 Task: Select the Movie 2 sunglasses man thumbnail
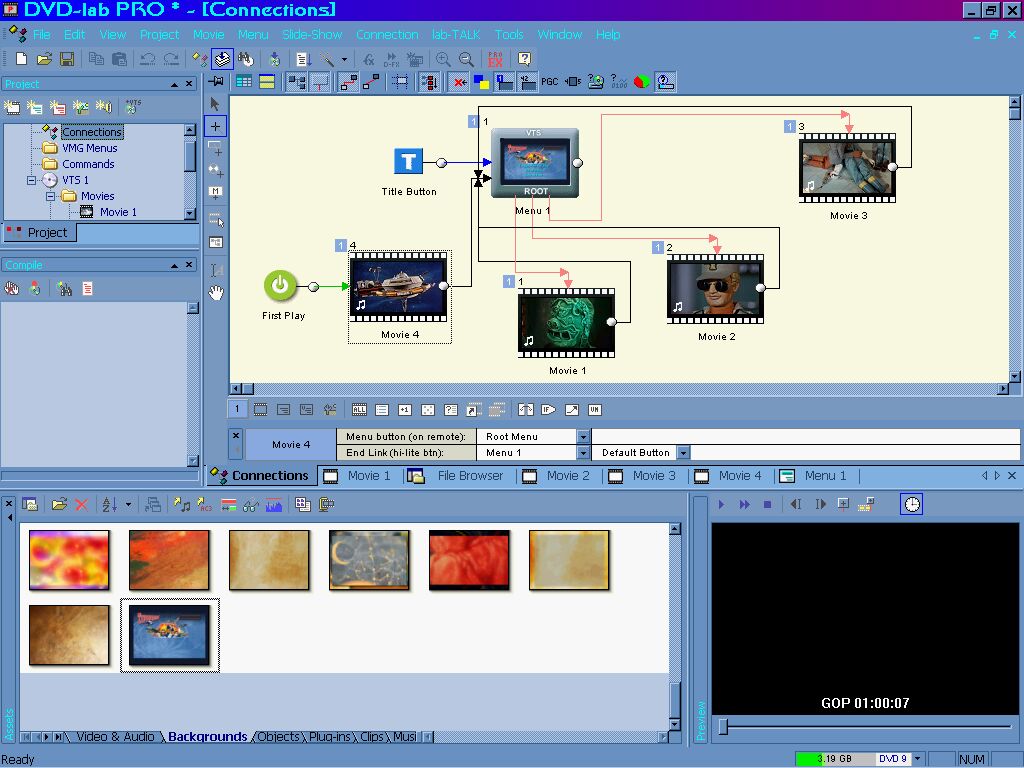coord(715,289)
